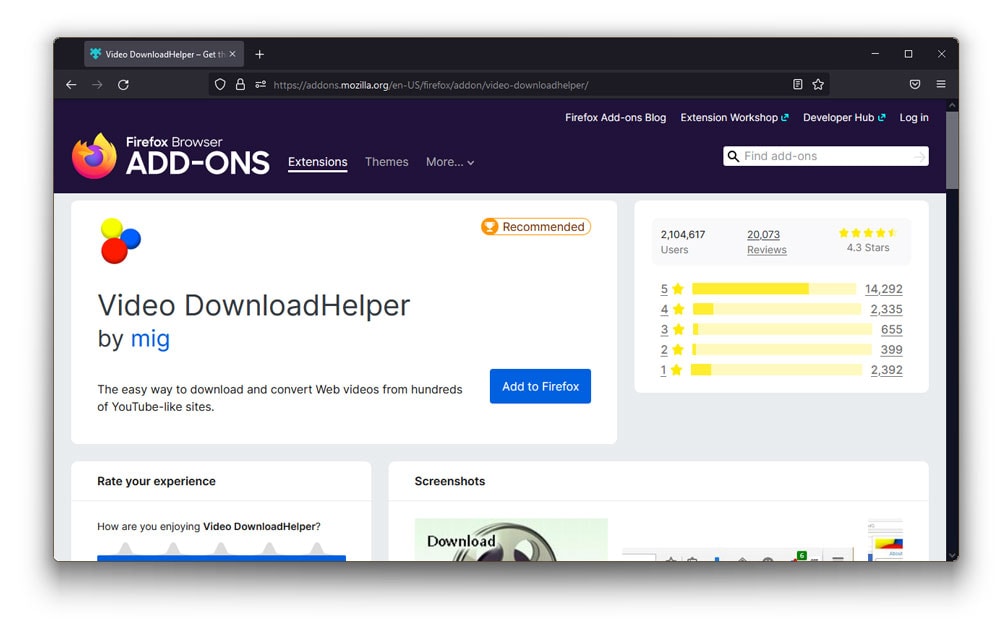Click the Video DownloadHelper heading
Viewport: 1000px width, 633px height.
(254, 305)
